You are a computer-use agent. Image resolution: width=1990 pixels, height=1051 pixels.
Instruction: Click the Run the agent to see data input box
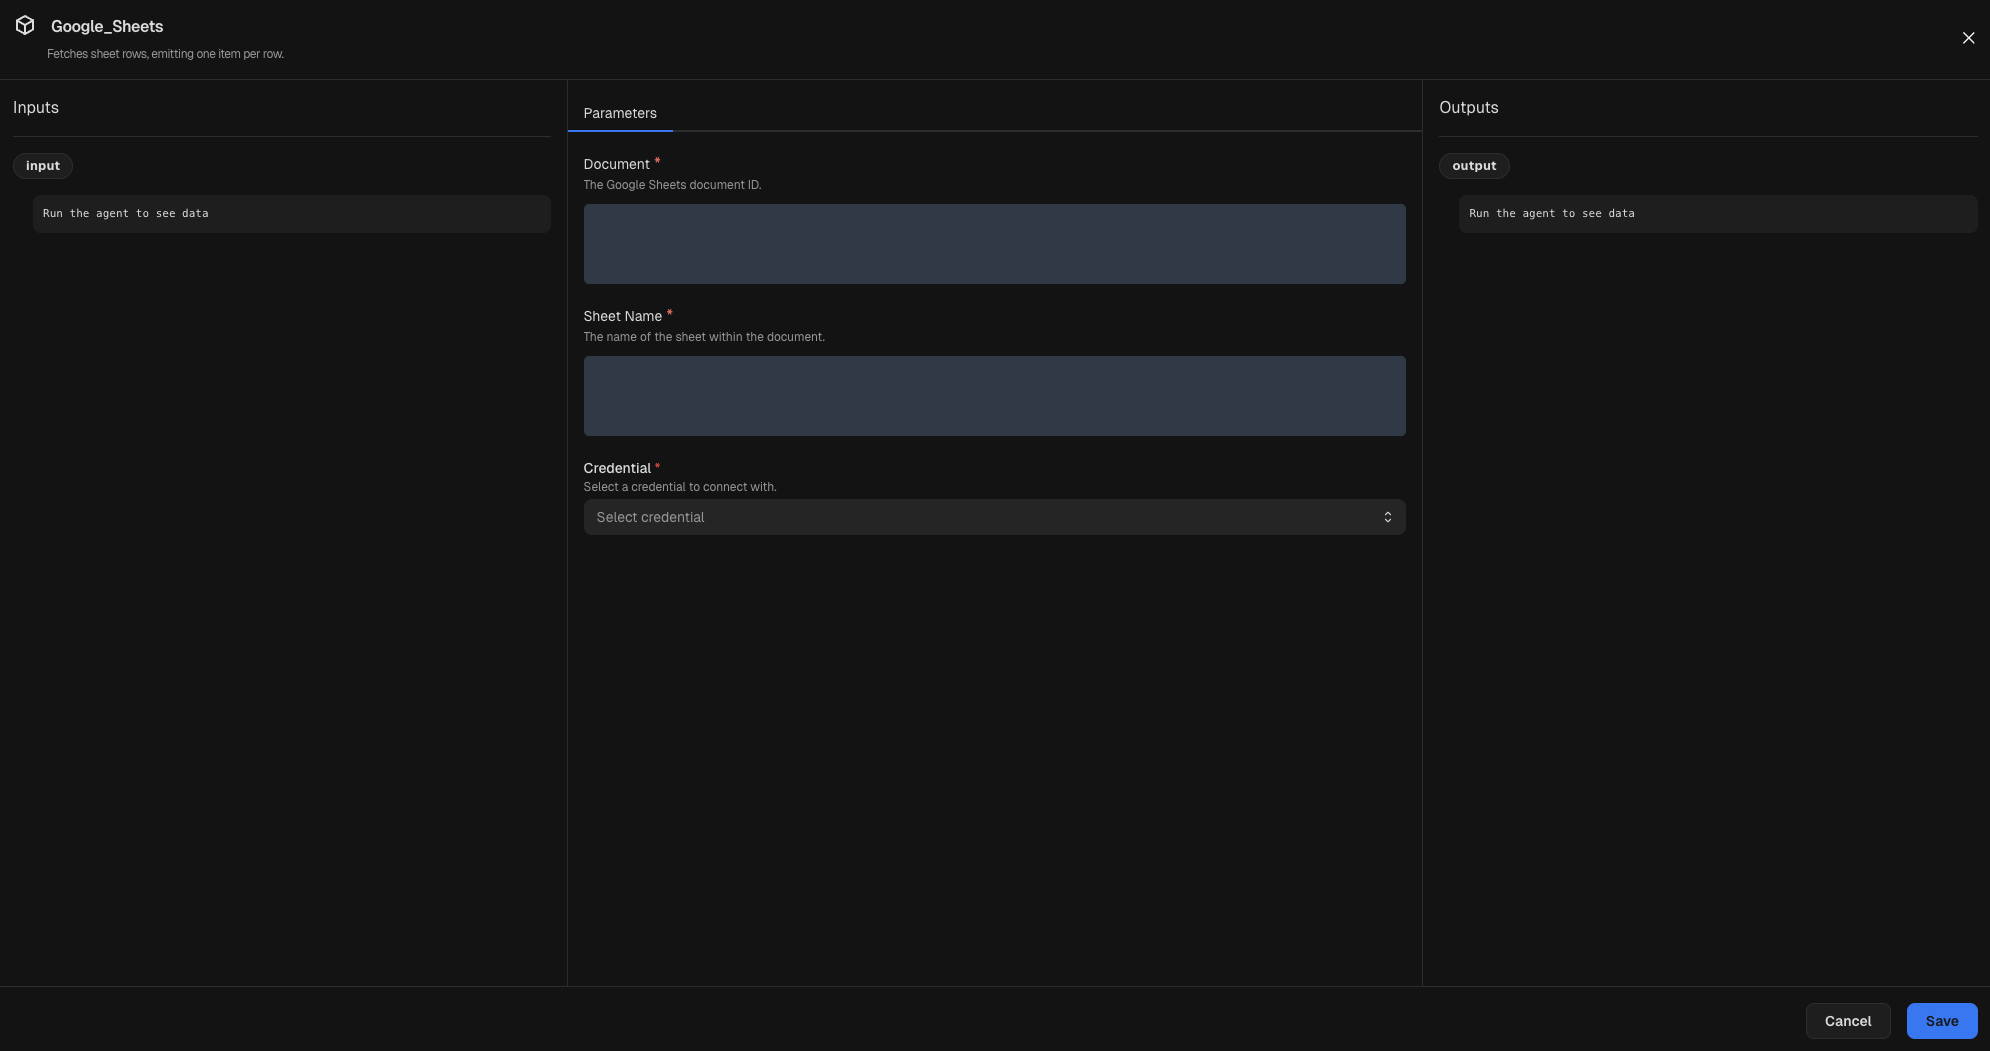[291, 213]
